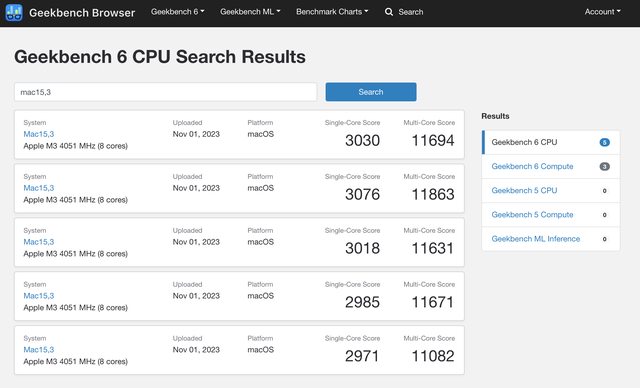The height and width of the screenshot is (388, 640).
Task: Expand the Geekbench ML dropdown
Action: [x=250, y=12]
